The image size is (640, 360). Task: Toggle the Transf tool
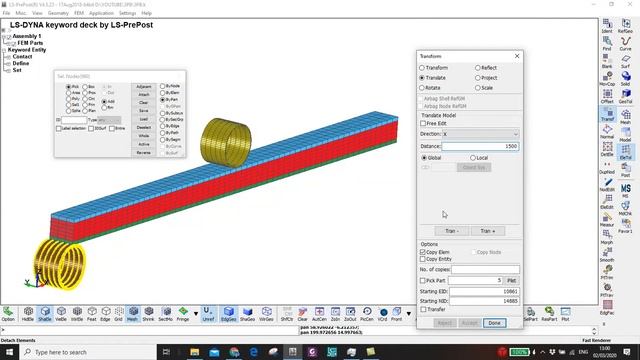click(x=607, y=113)
